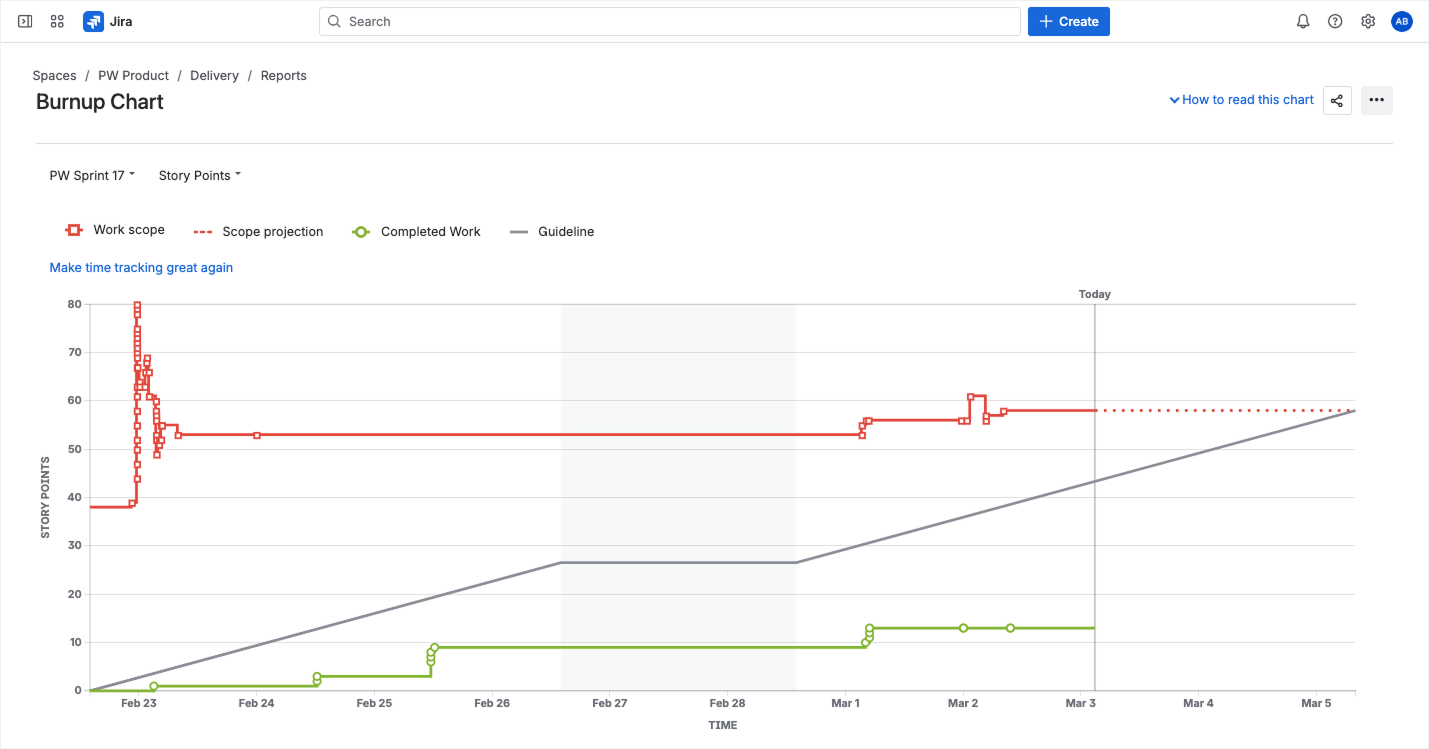Open the help question mark icon
This screenshot has width=1429, height=749.
[x=1335, y=21]
